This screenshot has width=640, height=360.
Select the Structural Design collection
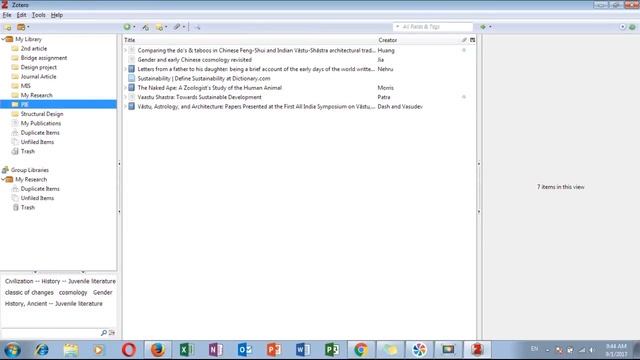point(42,114)
